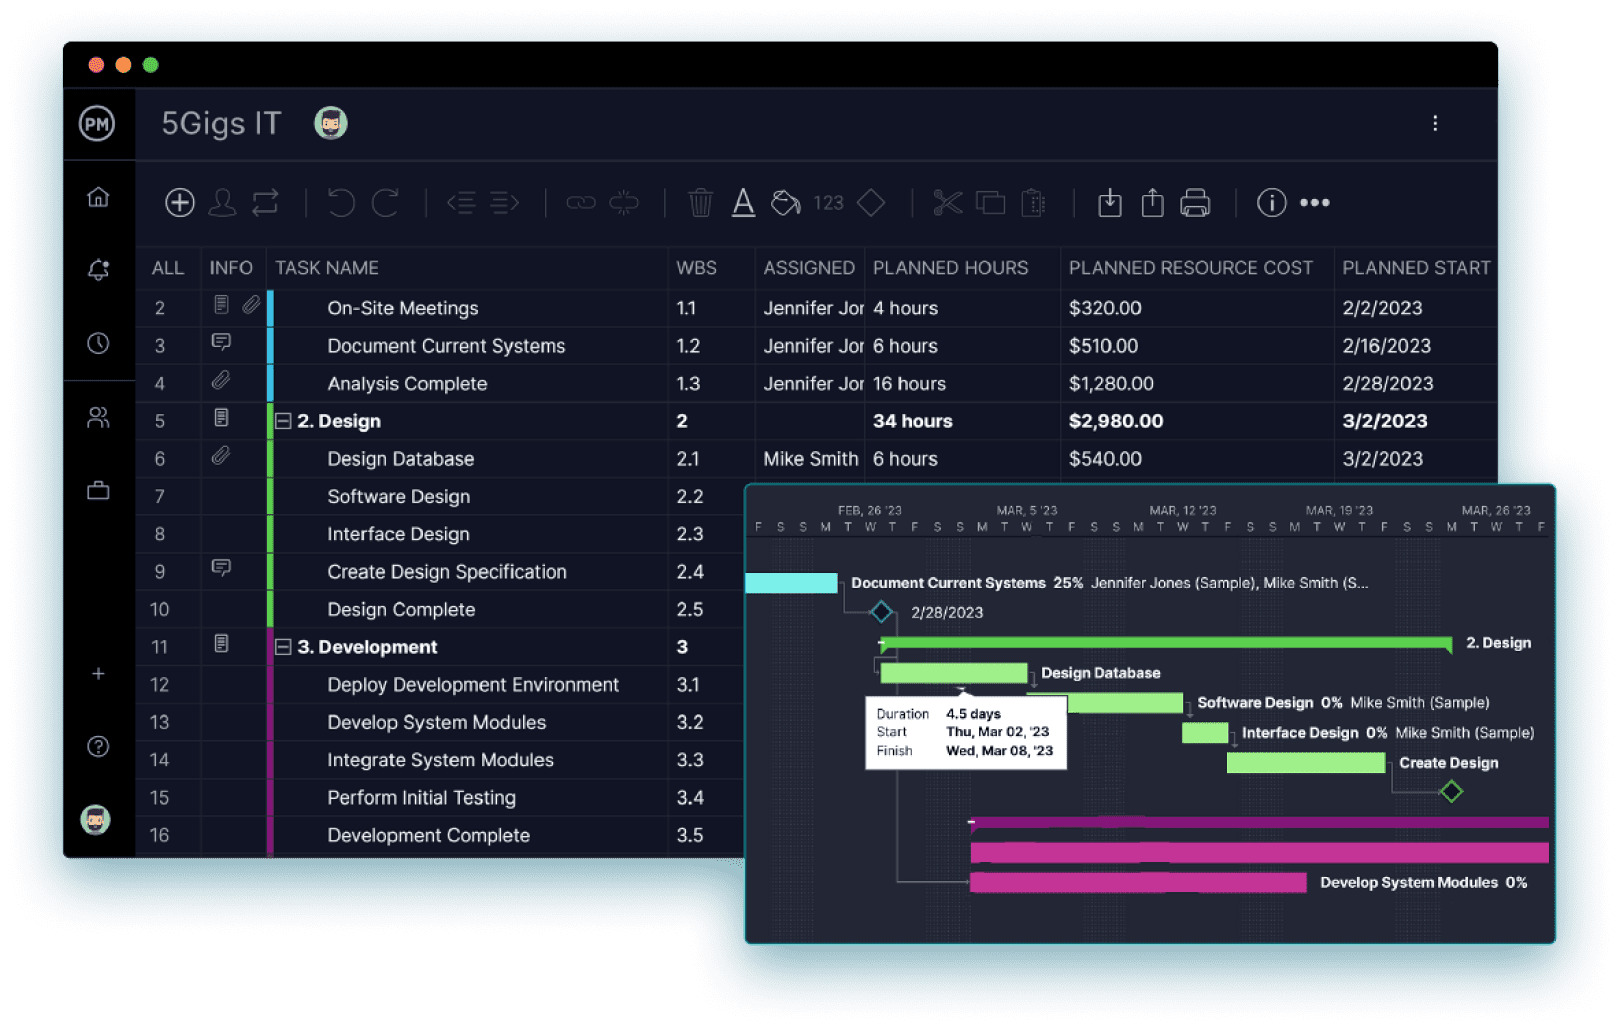The height and width of the screenshot is (1025, 1617).
Task: Click the avatar next to 5Gigs IT
Action: [331, 123]
